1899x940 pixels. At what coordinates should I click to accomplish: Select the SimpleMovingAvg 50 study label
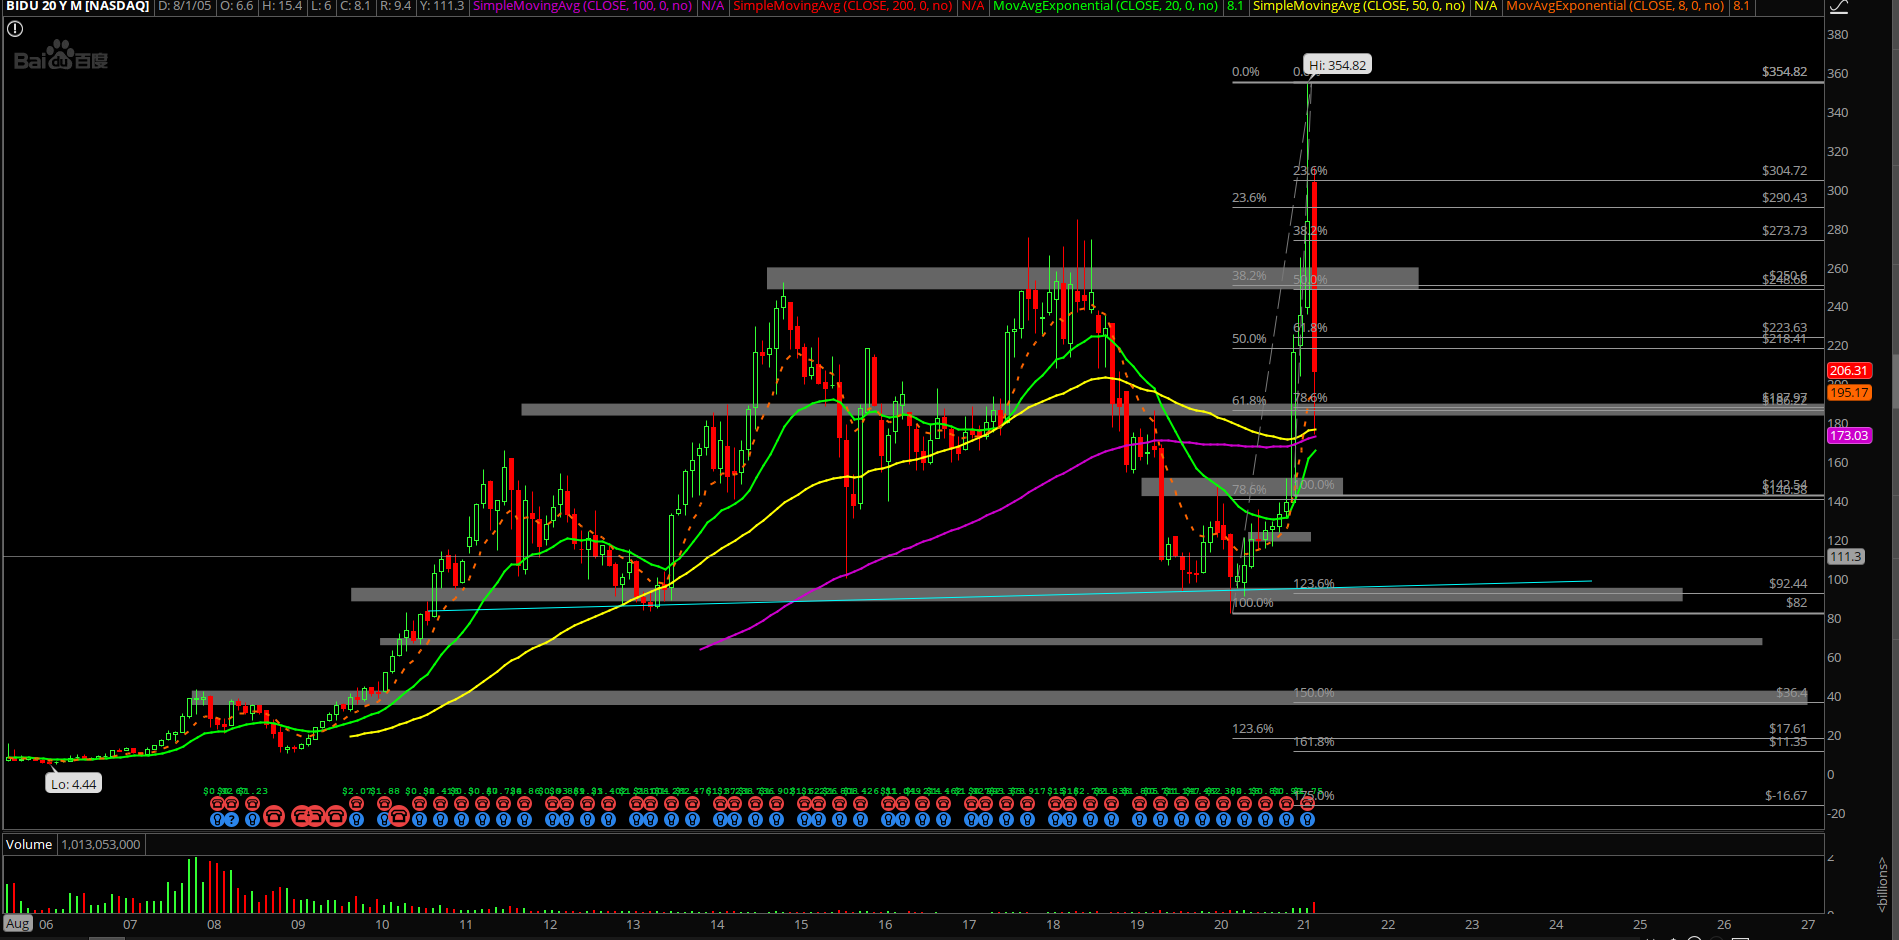point(1359,6)
